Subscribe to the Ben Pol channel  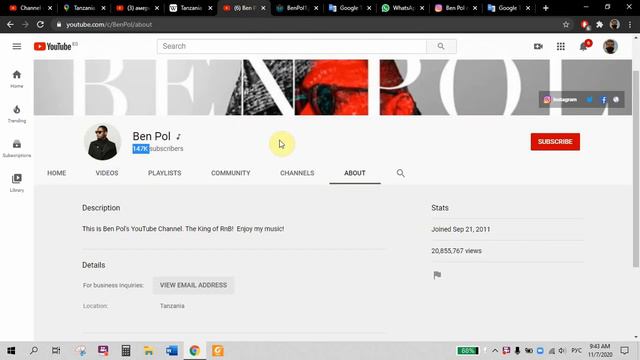(555, 142)
